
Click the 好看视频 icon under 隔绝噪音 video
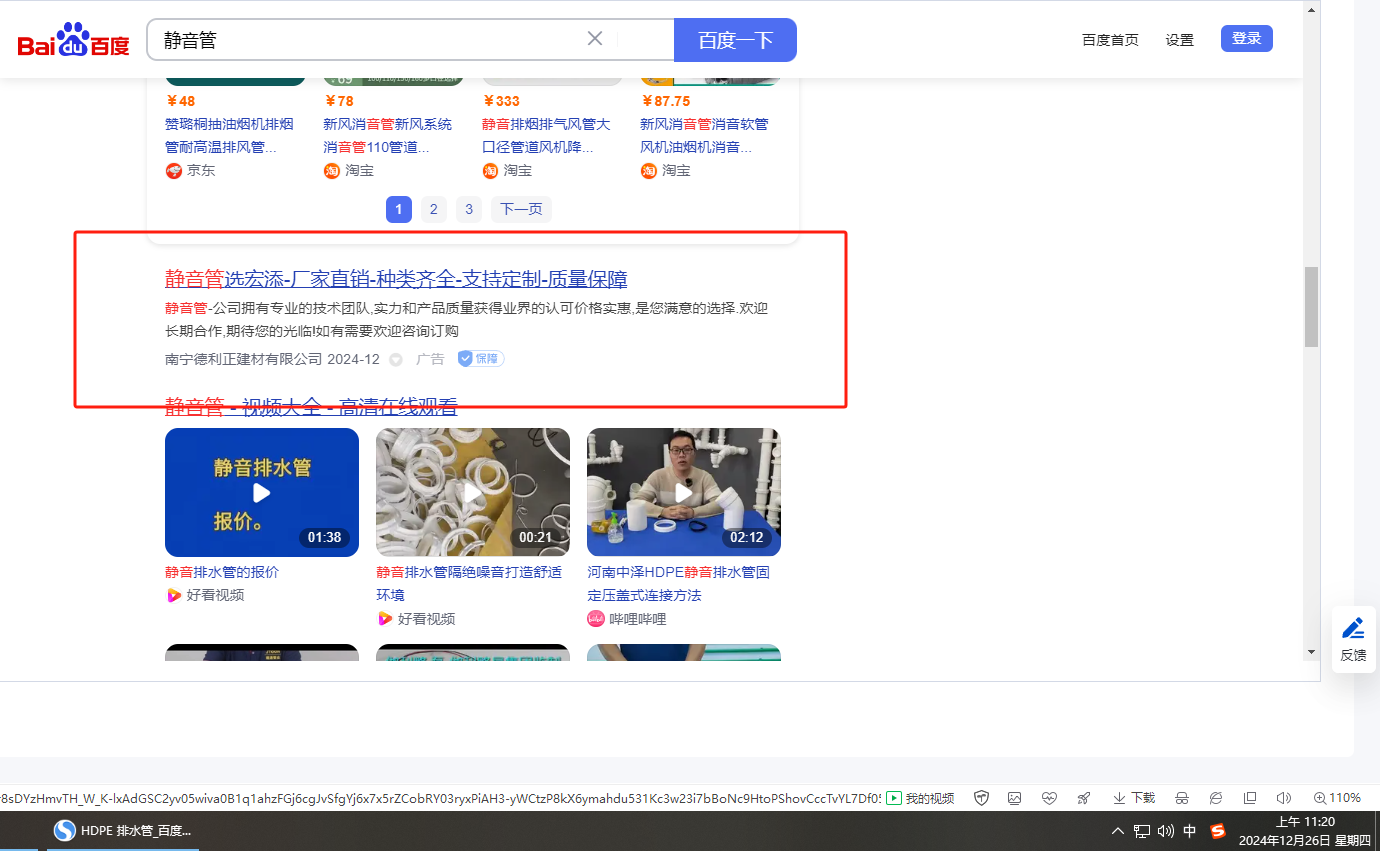pyautogui.click(x=385, y=619)
